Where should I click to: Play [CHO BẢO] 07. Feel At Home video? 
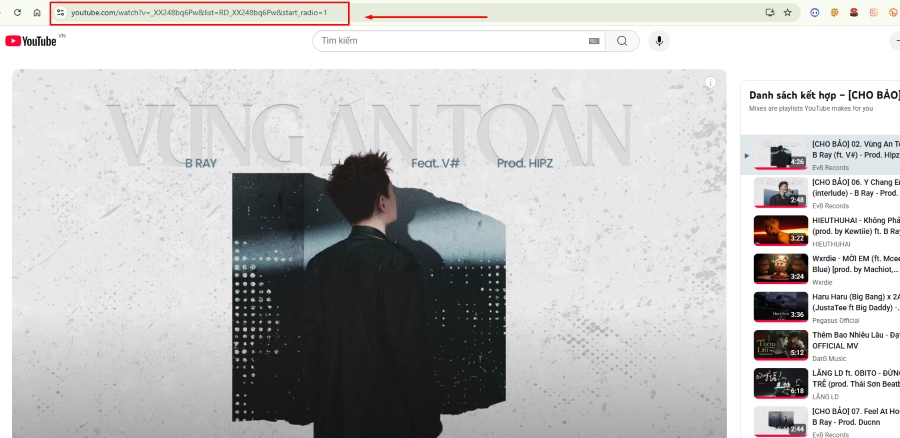click(856, 417)
